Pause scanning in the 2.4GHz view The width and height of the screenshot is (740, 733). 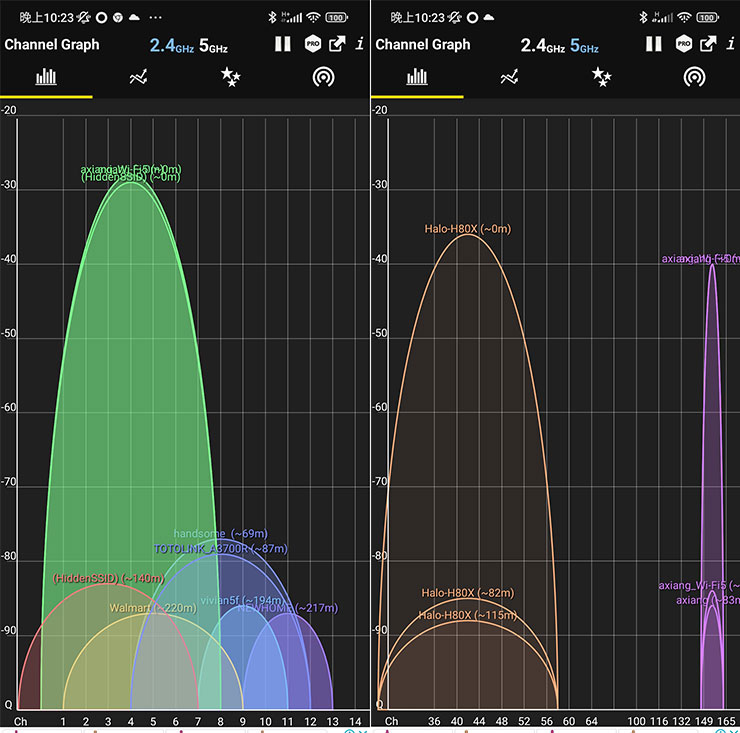click(283, 44)
